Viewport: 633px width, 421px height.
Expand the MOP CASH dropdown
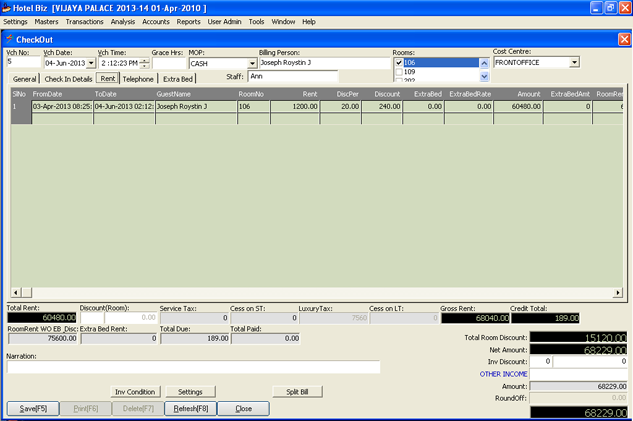[x=252, y=63]
